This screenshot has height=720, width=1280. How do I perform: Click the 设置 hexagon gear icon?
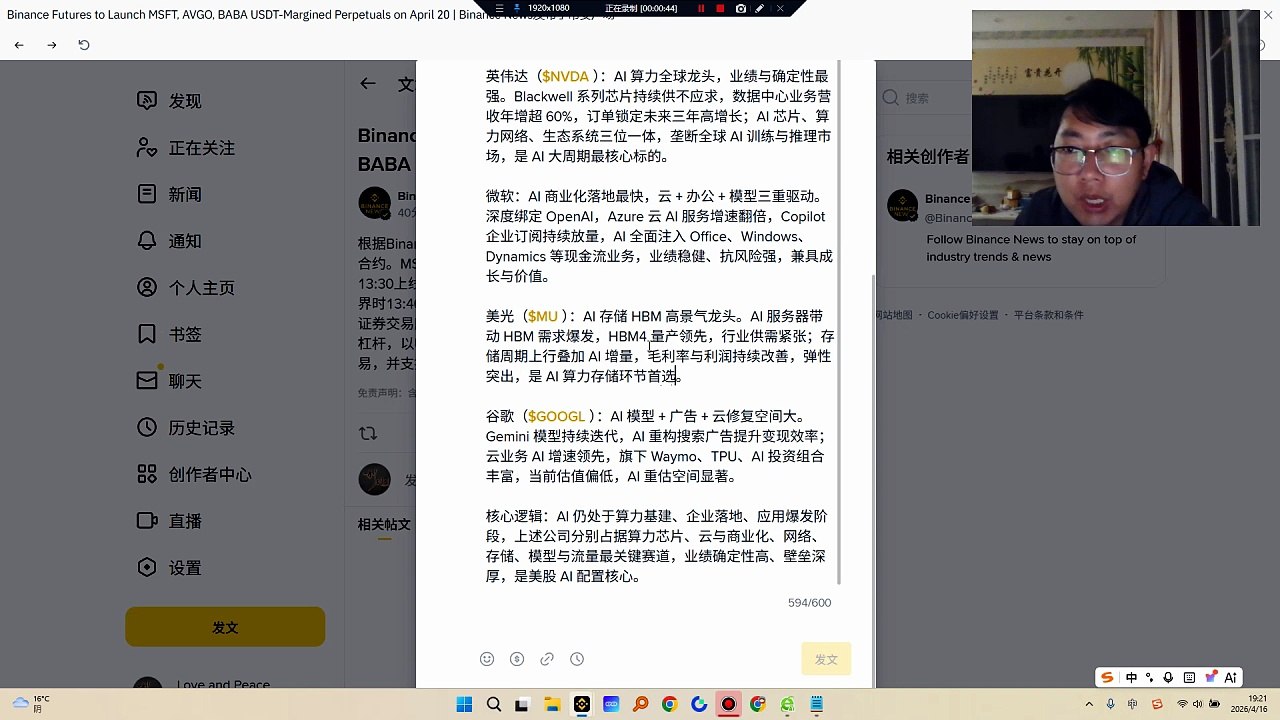click(x=147, y=567)
